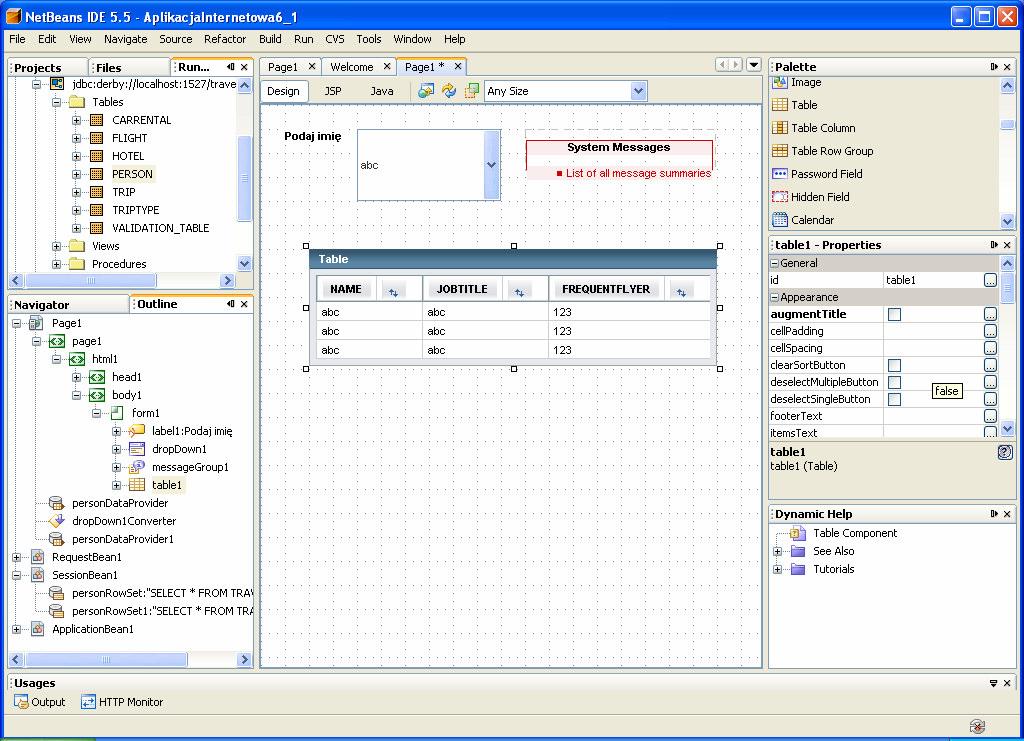Click ellipsis button for footerText property
Viewport: 1024px width, 741px height.
(990, 417)
